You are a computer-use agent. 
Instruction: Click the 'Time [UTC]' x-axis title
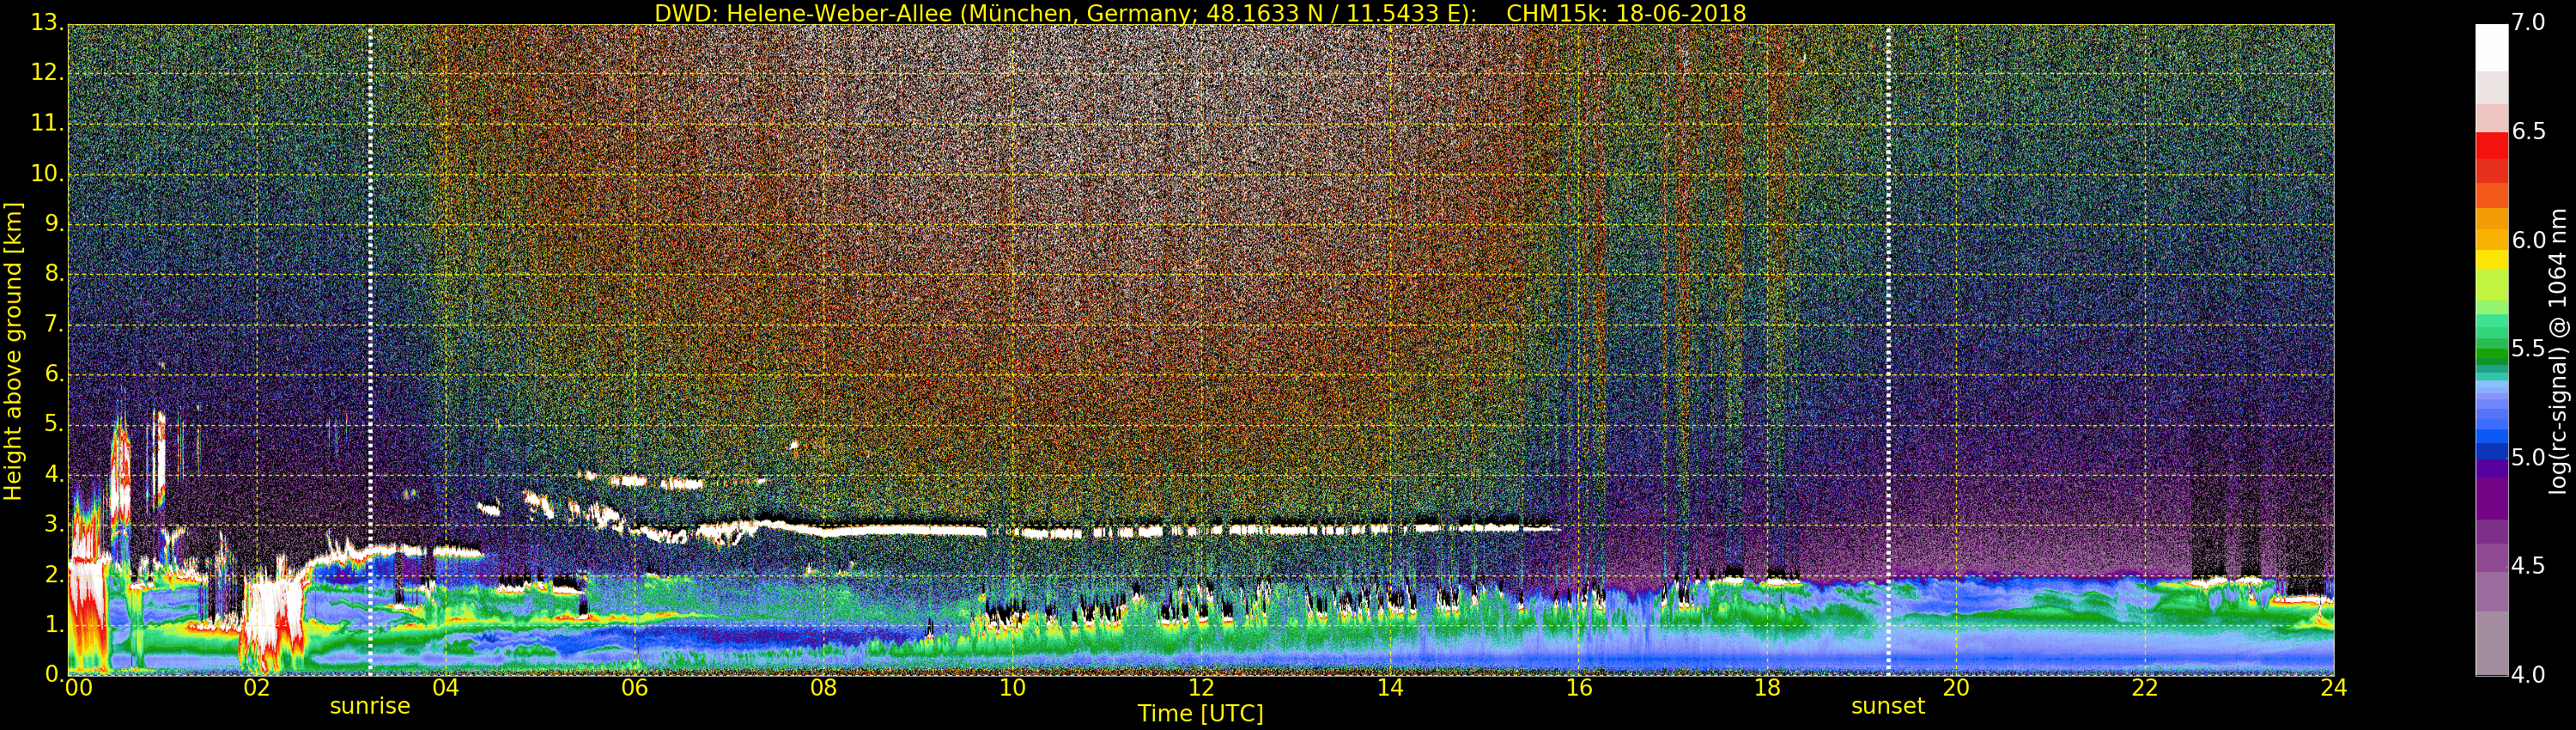(x=1200, y=714)
